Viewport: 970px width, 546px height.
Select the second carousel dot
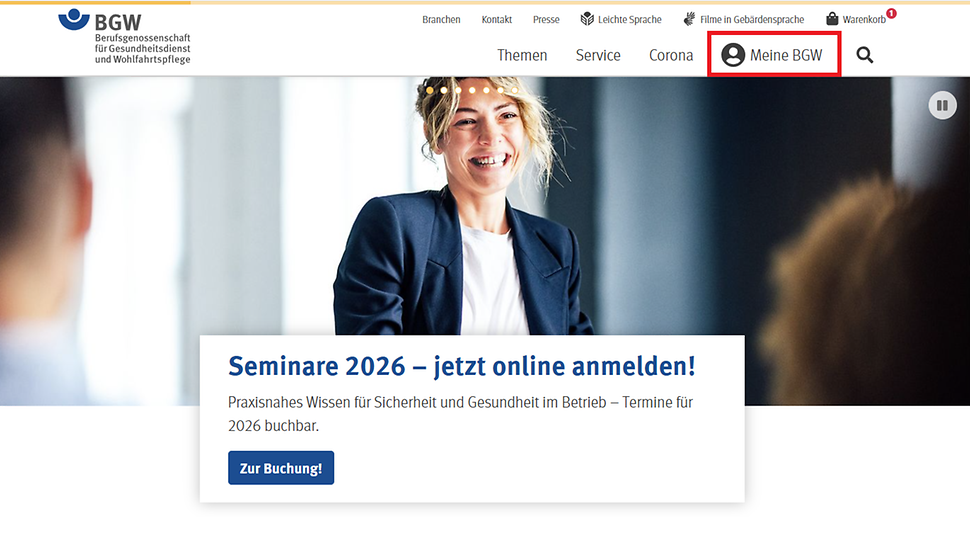point(444,90)
